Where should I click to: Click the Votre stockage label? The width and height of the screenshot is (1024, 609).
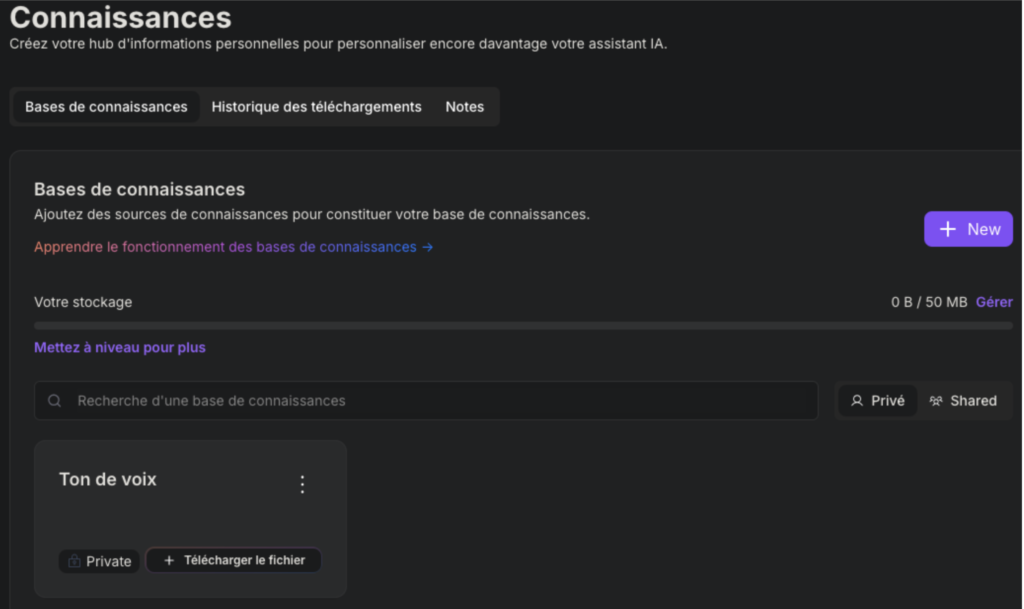point(83,302)
